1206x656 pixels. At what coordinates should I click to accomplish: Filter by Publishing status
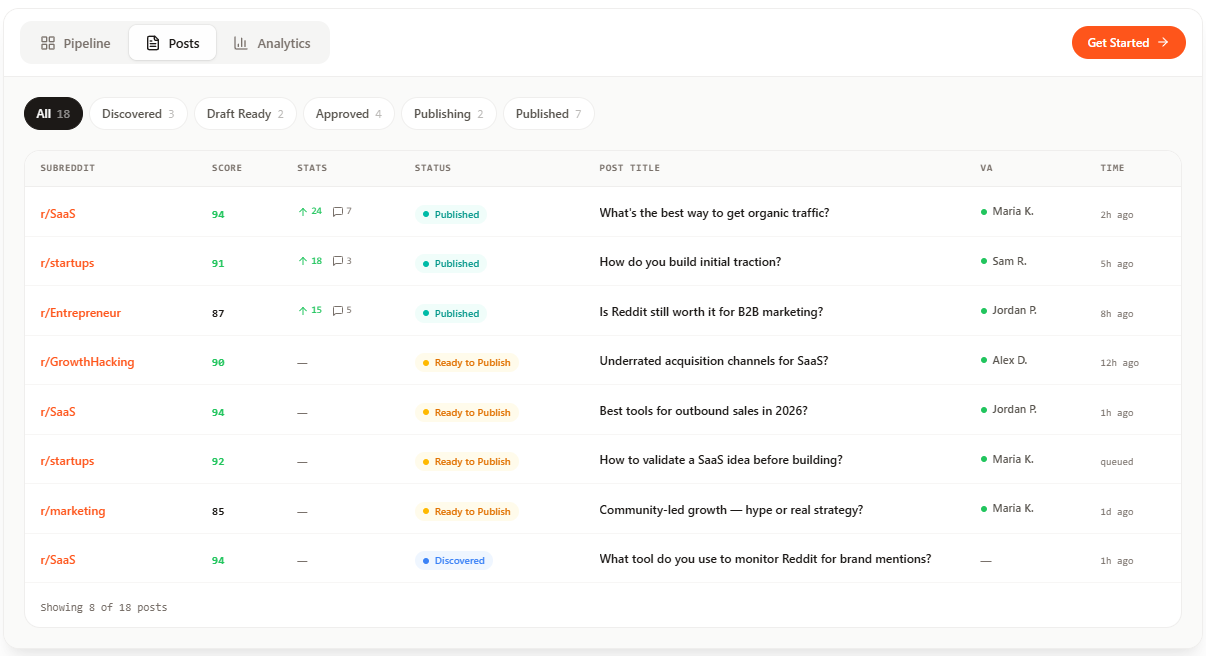448,114
